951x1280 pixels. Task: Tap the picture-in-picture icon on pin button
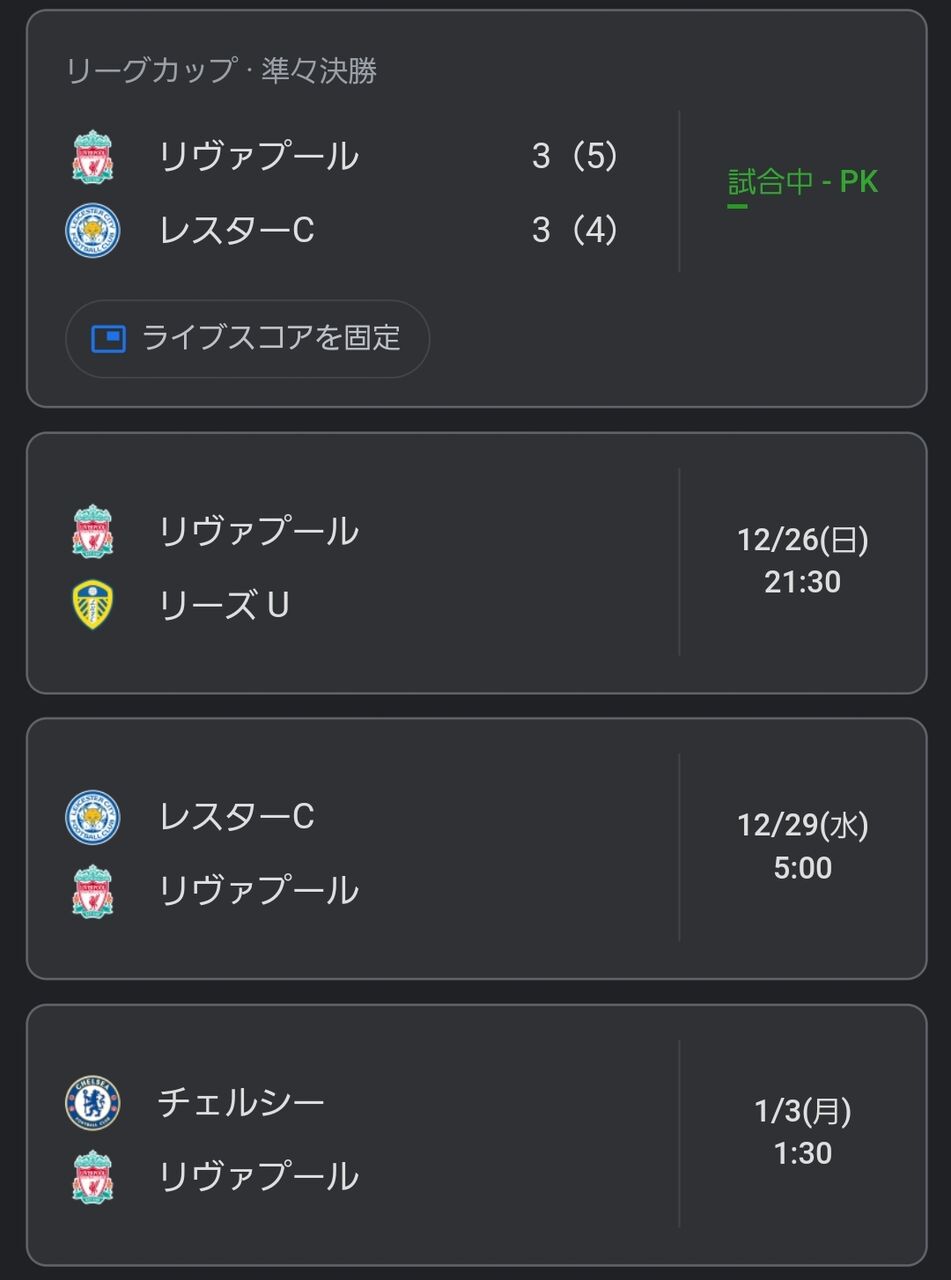108,339
